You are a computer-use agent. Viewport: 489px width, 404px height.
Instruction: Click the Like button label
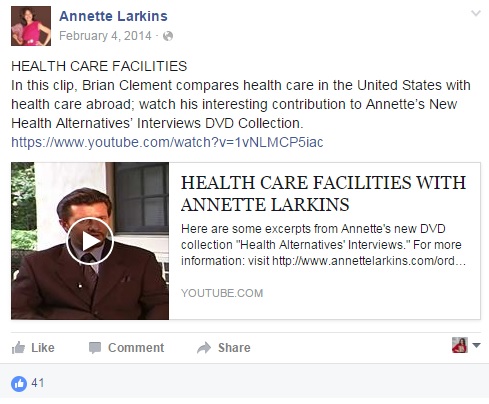coord(43,348)
